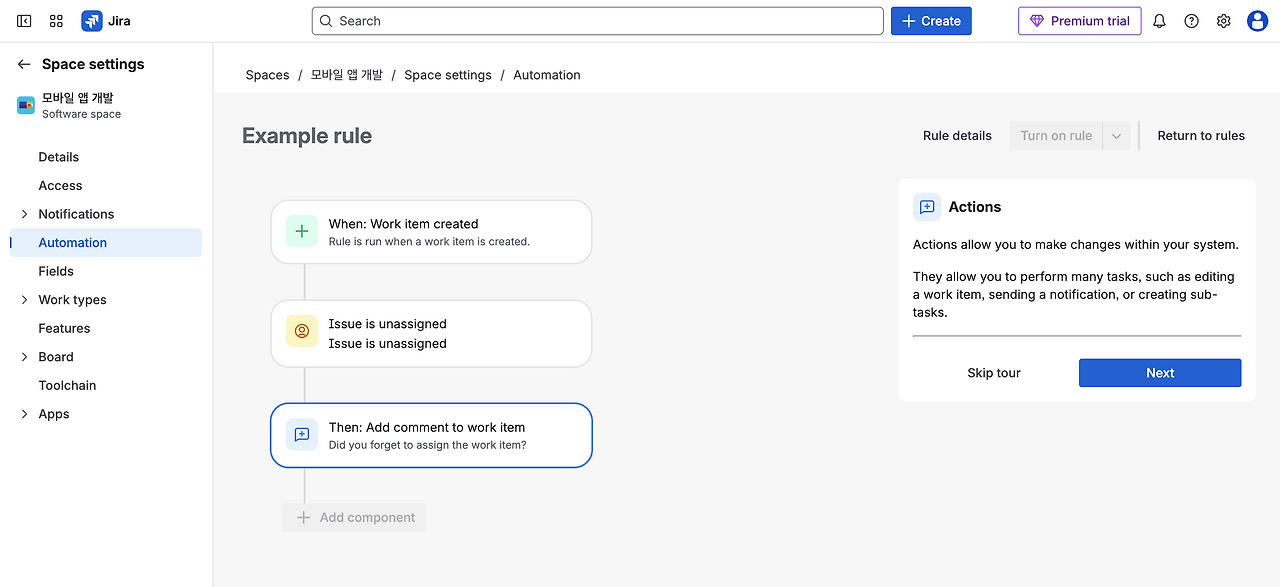Click the Next button in the tour
This screenshot has height=587, width=1280.
[x=1159, y=373]
